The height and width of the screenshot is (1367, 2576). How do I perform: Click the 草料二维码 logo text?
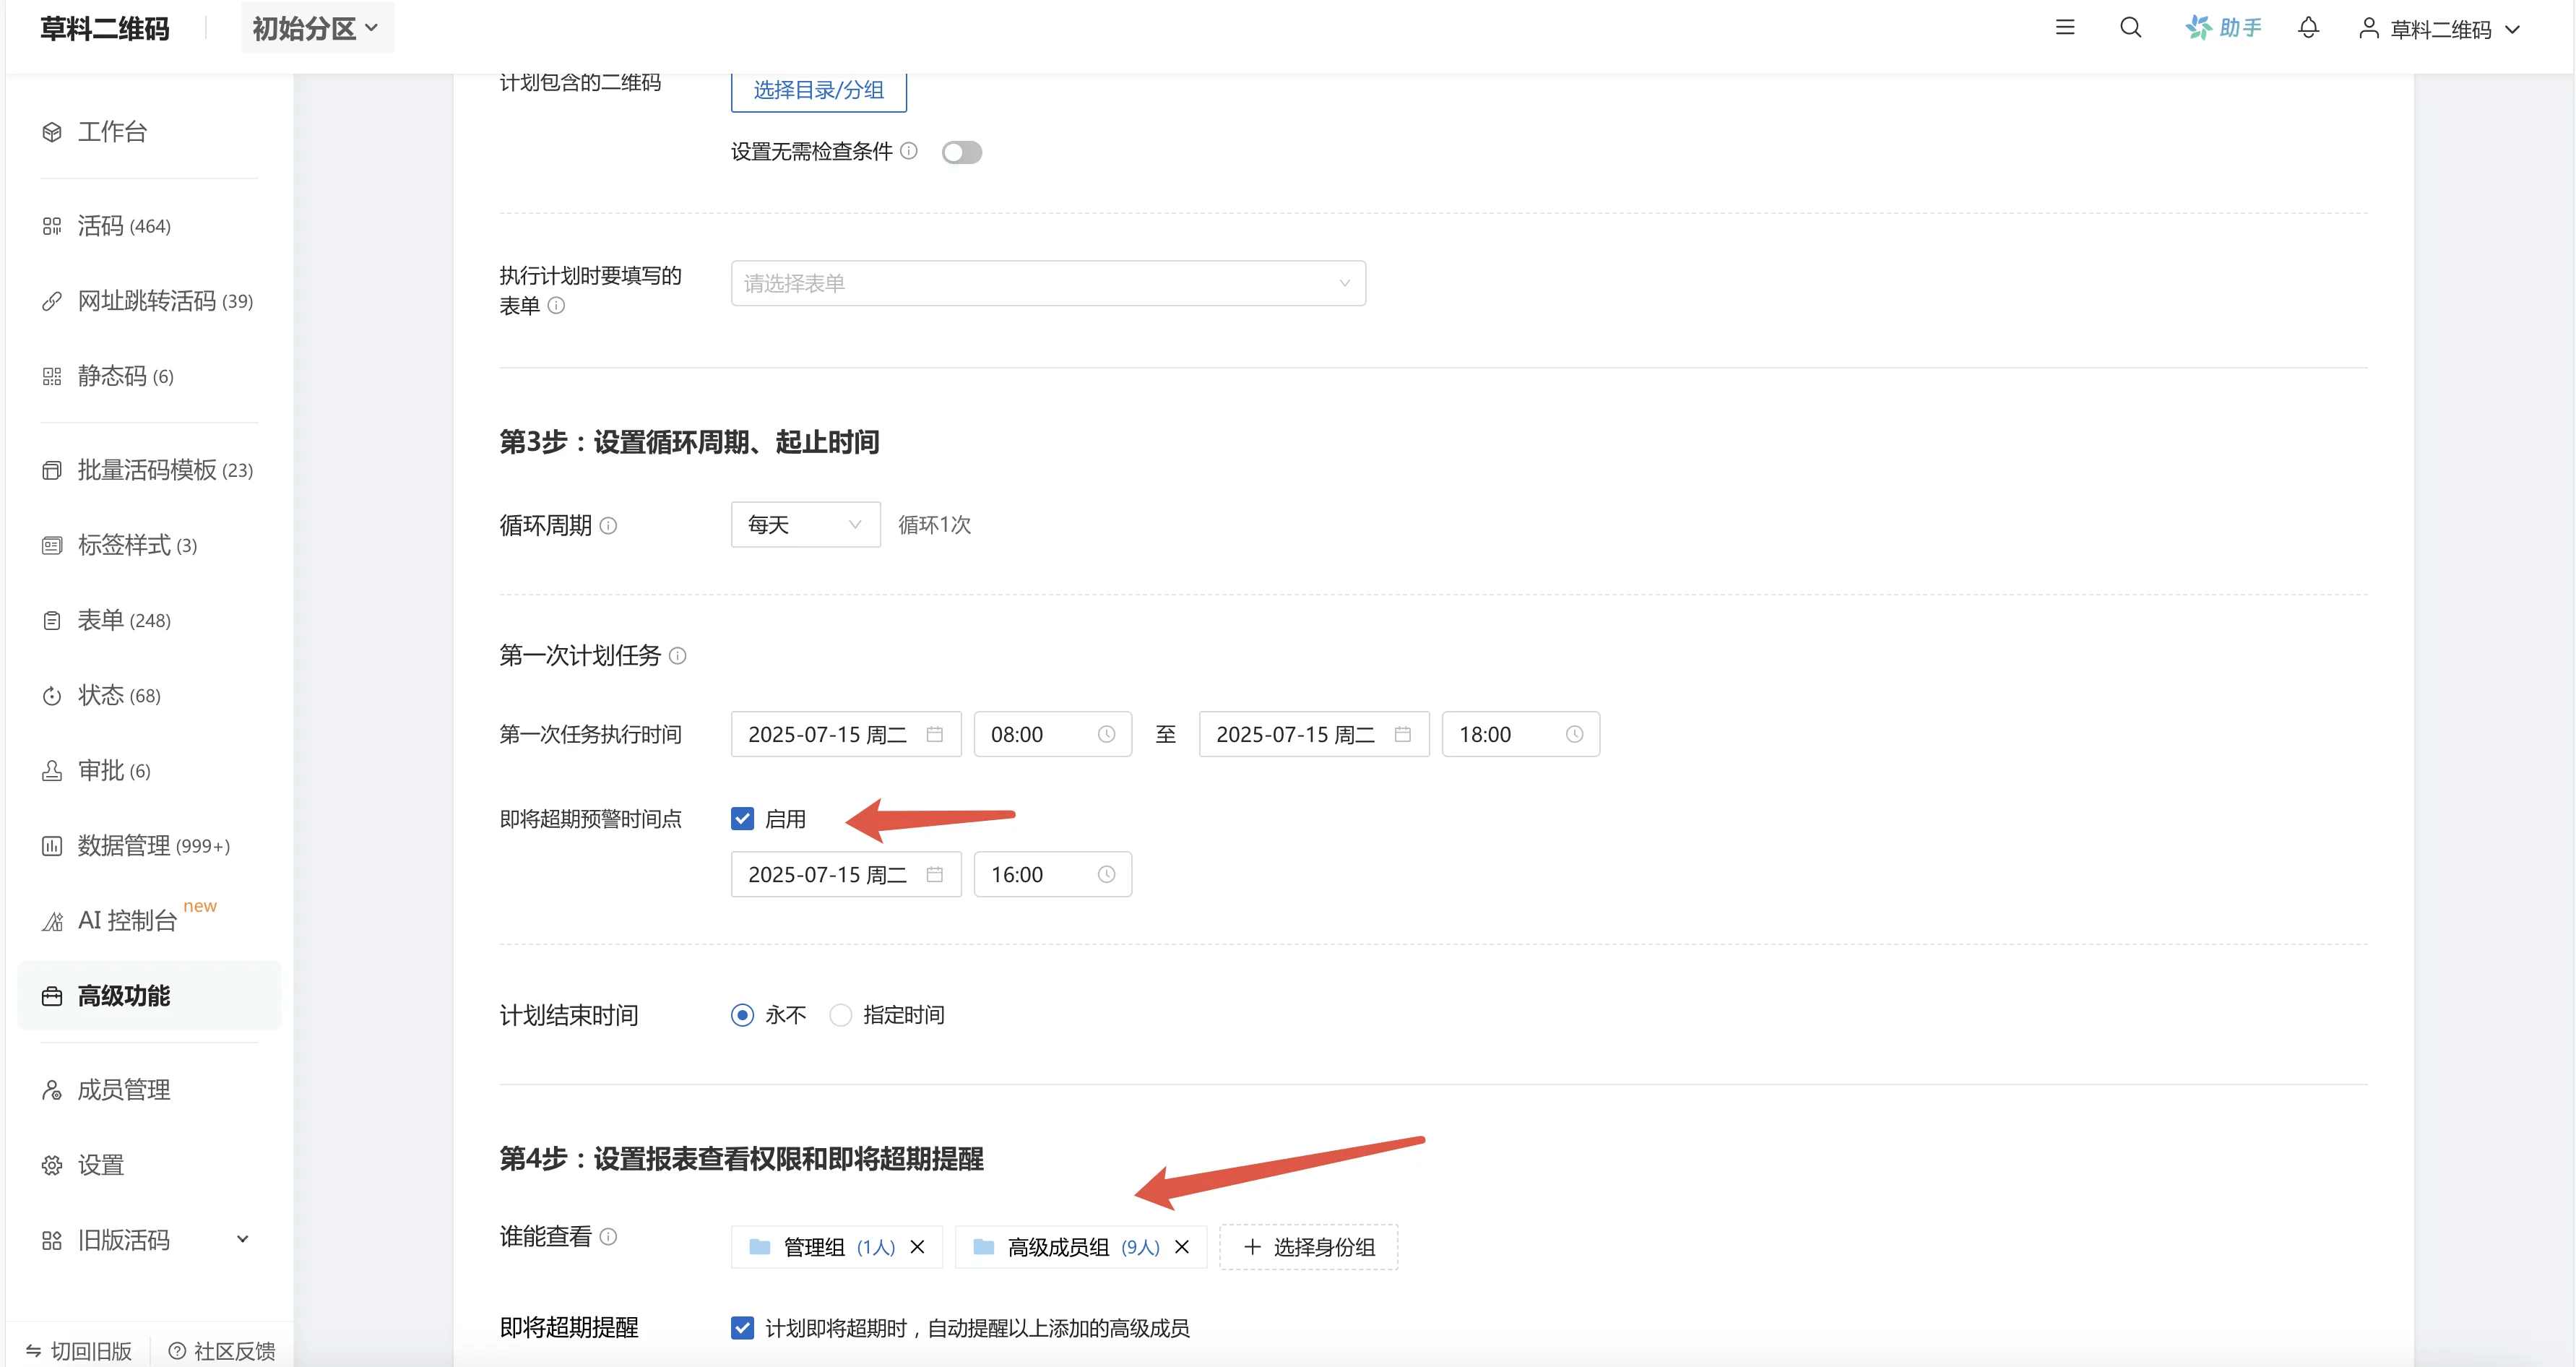(x=105, y=29)
